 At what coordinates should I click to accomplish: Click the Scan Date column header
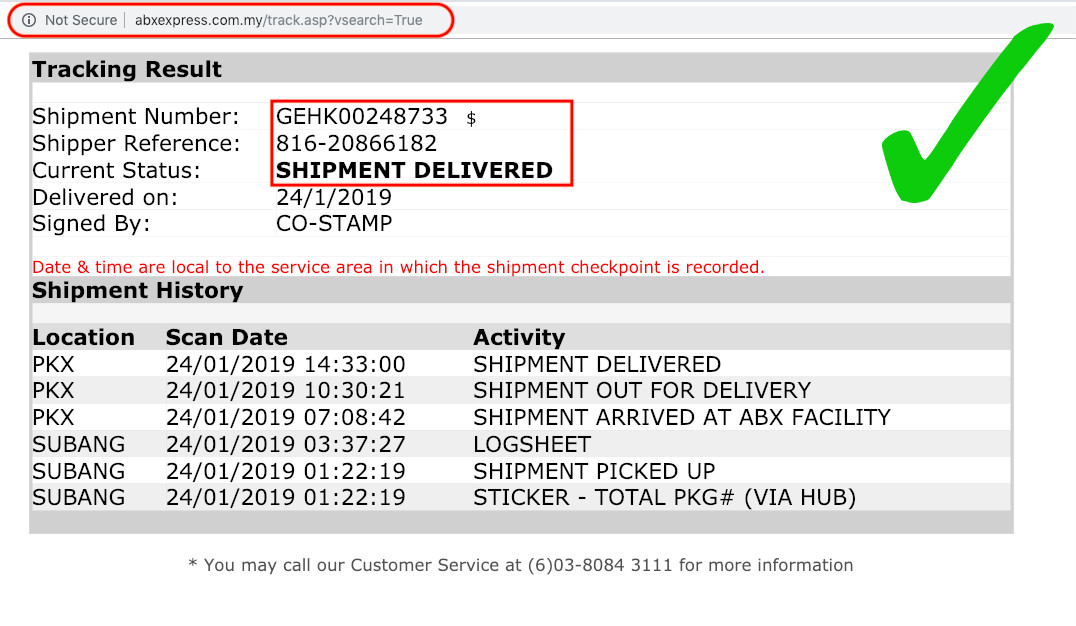pyautogui.click(x=226, y=337)
